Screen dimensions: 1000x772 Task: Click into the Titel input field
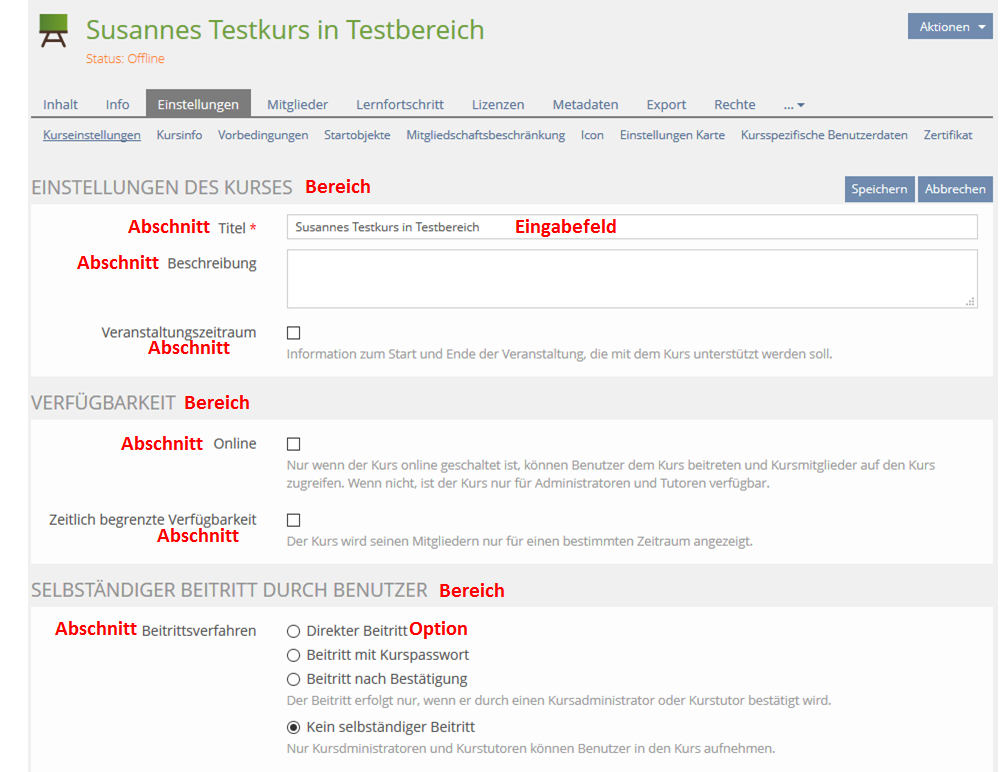[x=632, y=227]
